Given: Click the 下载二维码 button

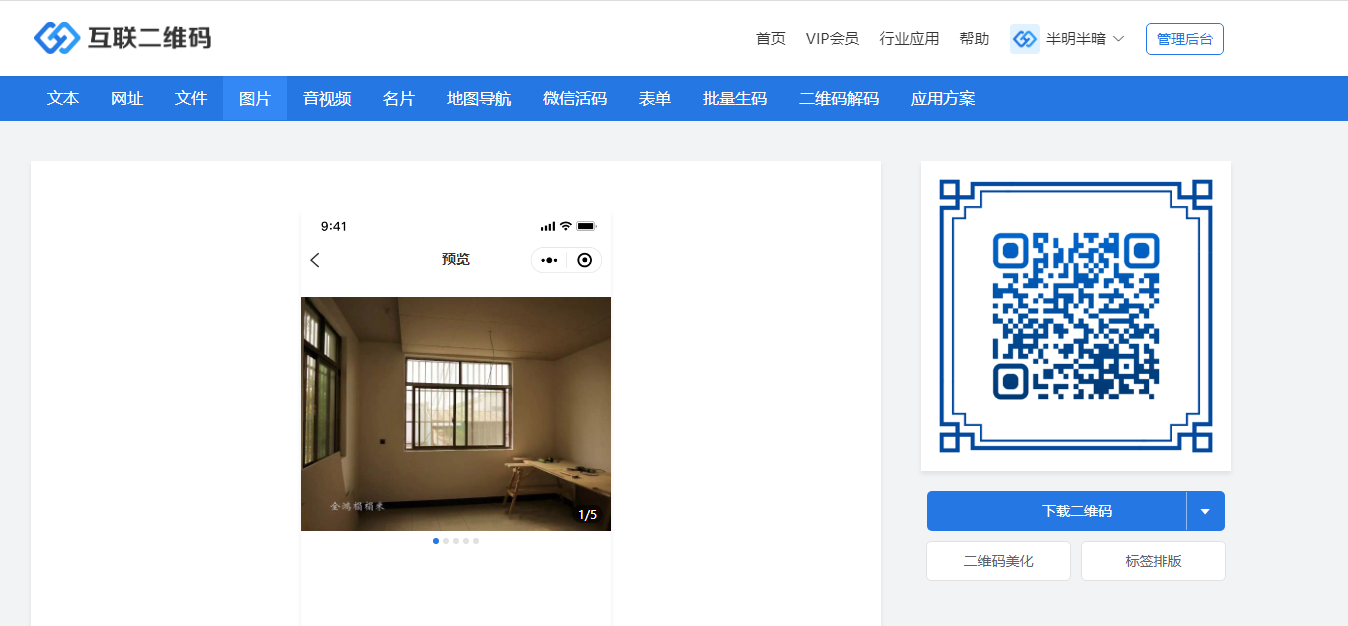Looking at the screenshot, I should pyautogui.click(x=1057, y=511).
